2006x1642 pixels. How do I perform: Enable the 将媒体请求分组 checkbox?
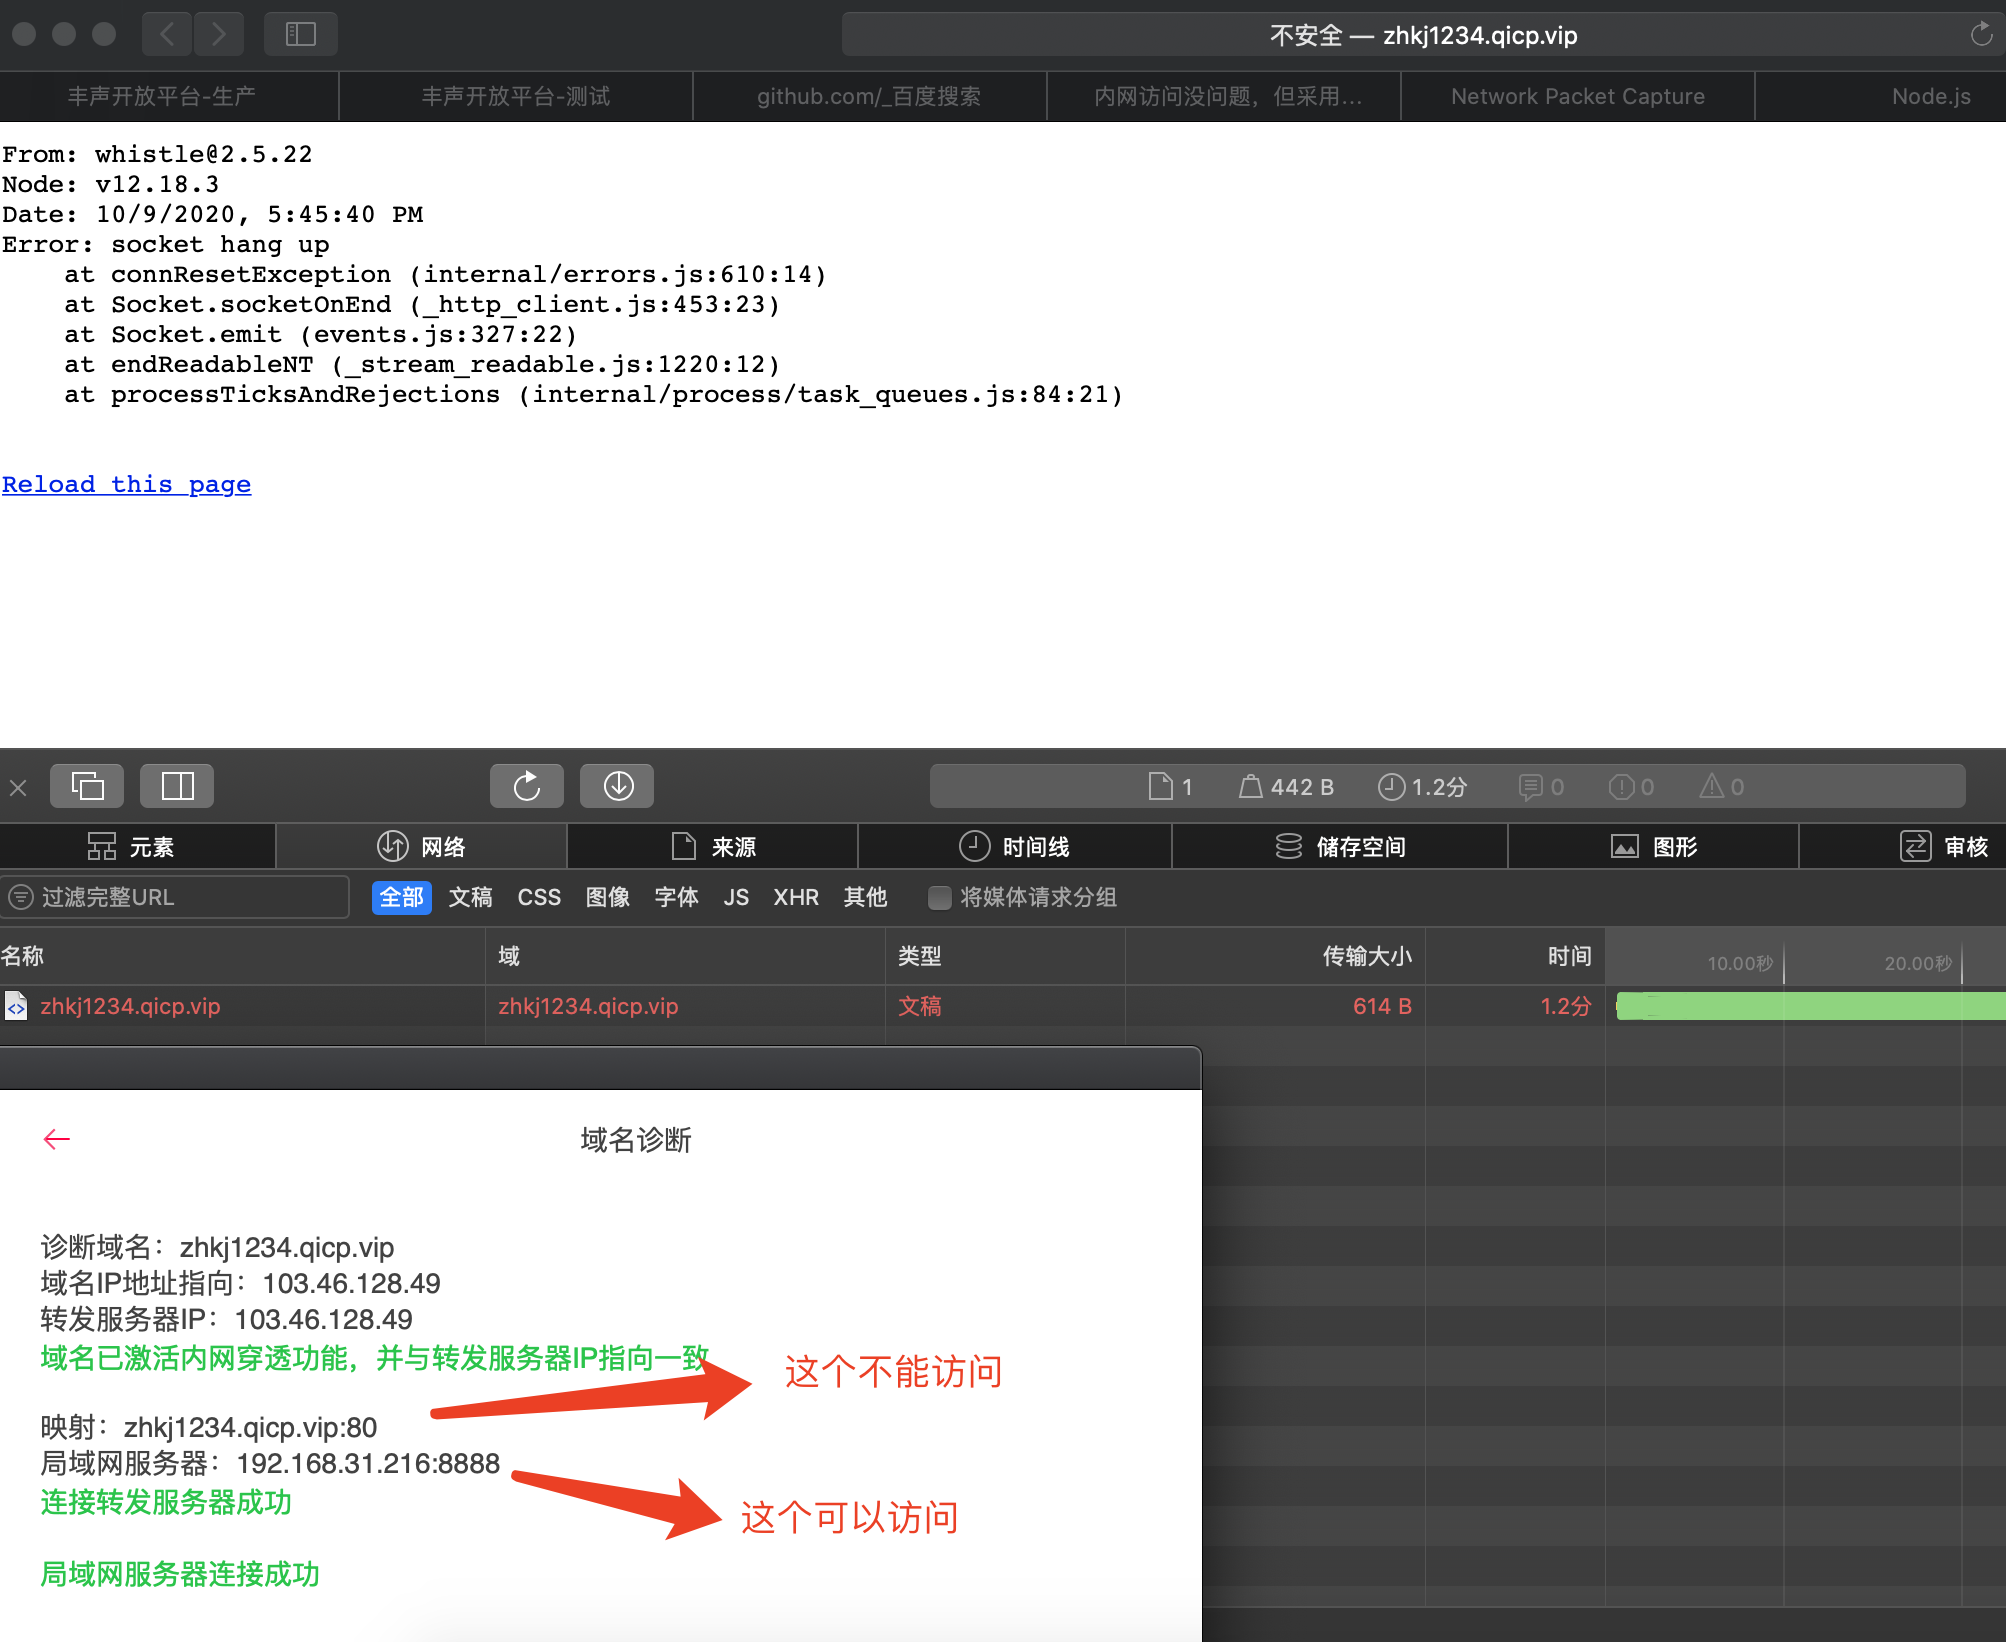tap(939, 898)
